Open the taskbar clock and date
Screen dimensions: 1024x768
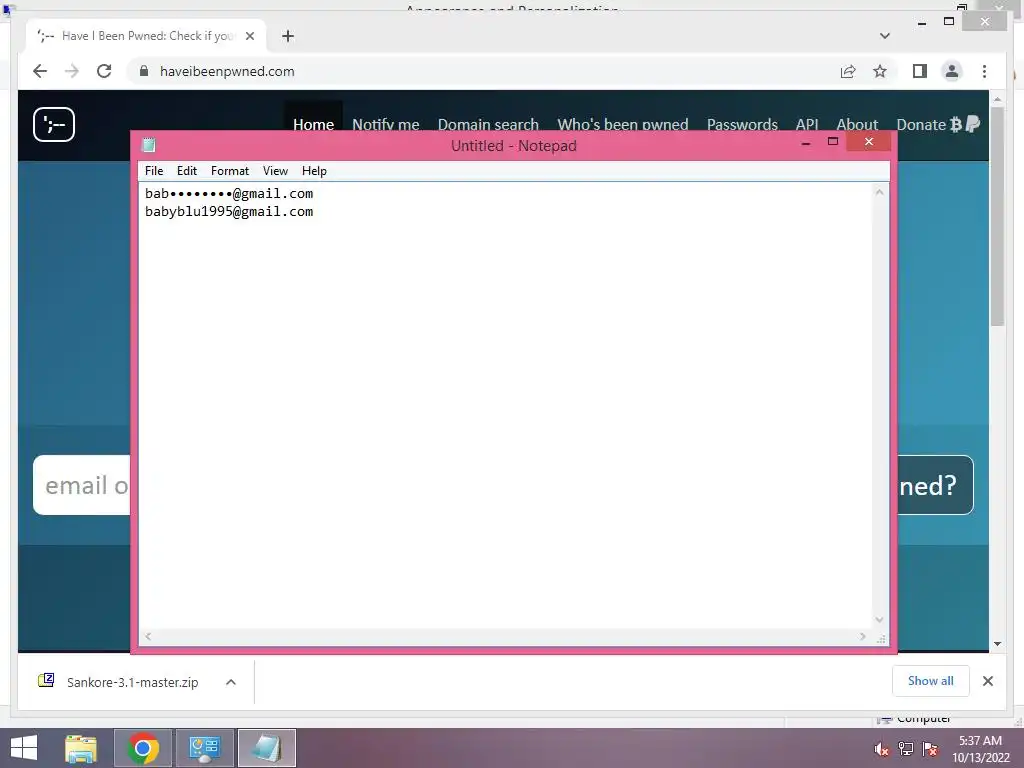980,749
